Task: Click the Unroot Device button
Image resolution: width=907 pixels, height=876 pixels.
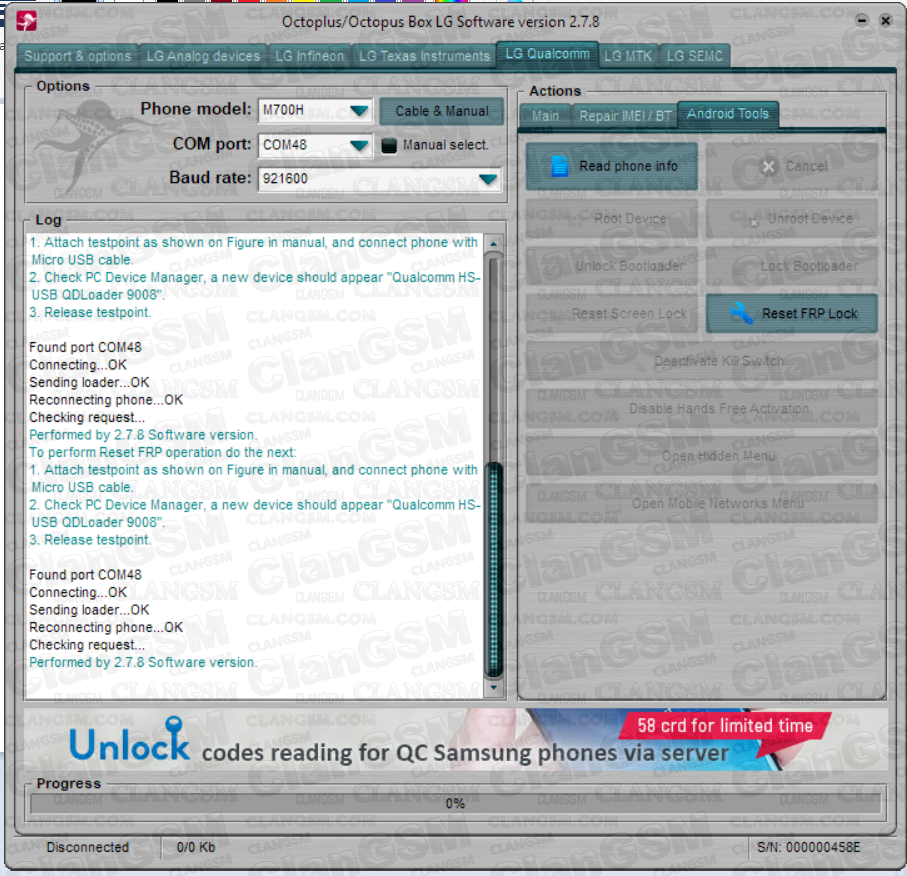Action: (x=792, y=219)
